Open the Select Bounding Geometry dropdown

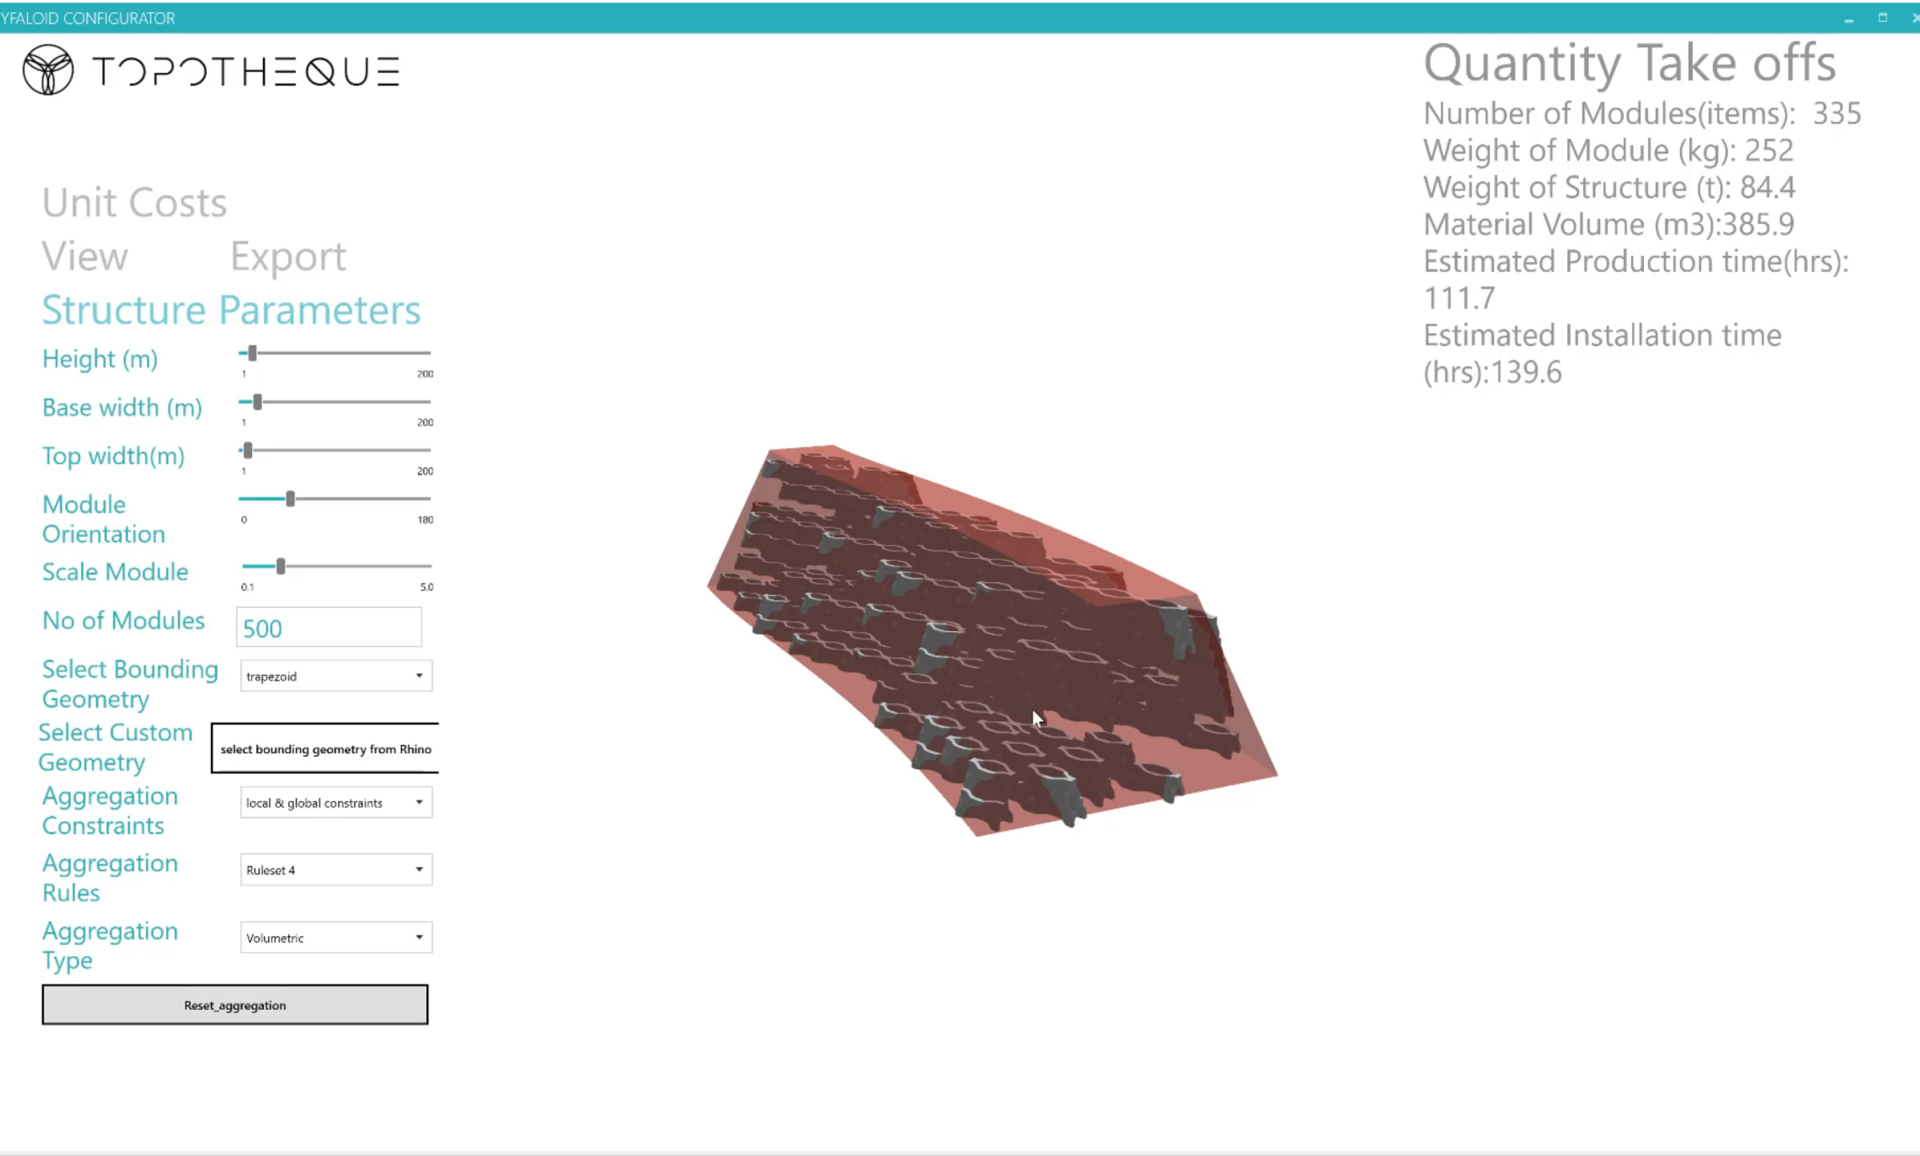(336, 676)
